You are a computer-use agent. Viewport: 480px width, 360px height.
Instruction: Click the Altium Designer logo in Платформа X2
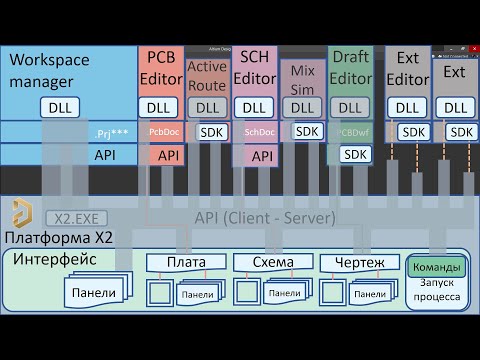23,213
